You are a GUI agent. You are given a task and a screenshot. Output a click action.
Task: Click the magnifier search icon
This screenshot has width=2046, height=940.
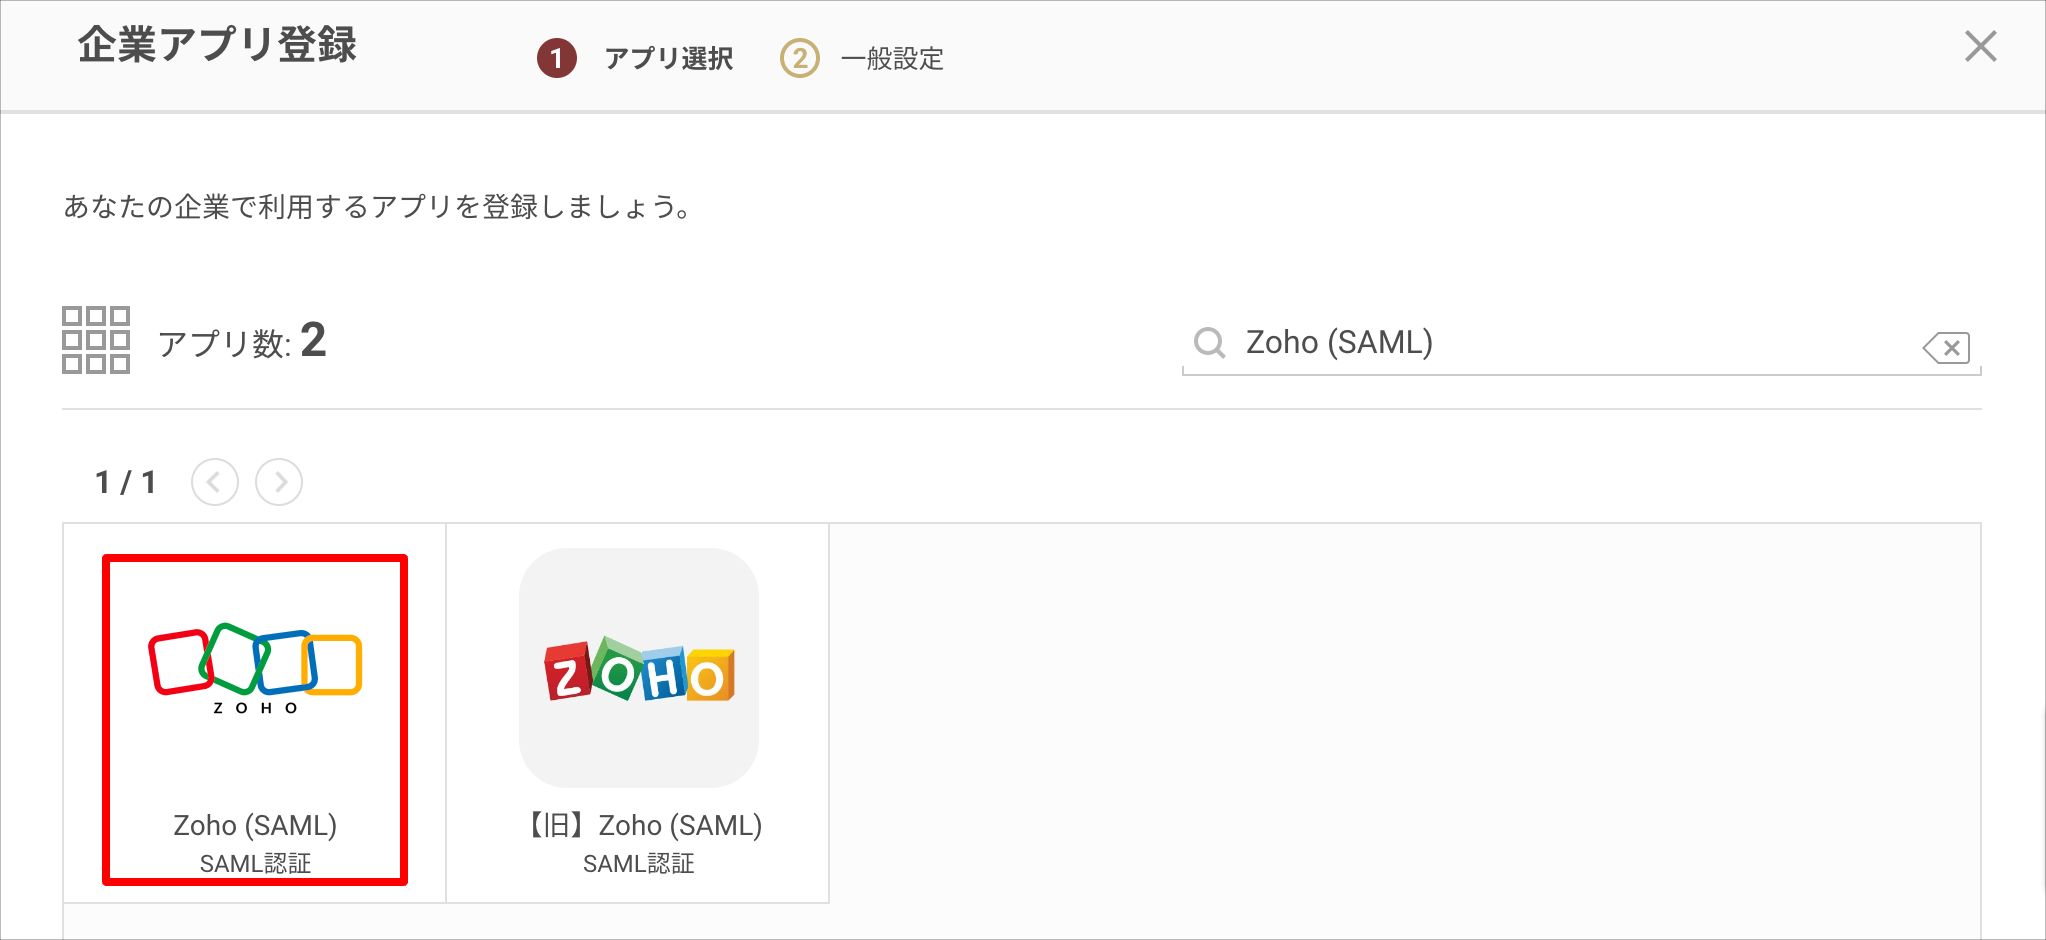click(1209, 343)
